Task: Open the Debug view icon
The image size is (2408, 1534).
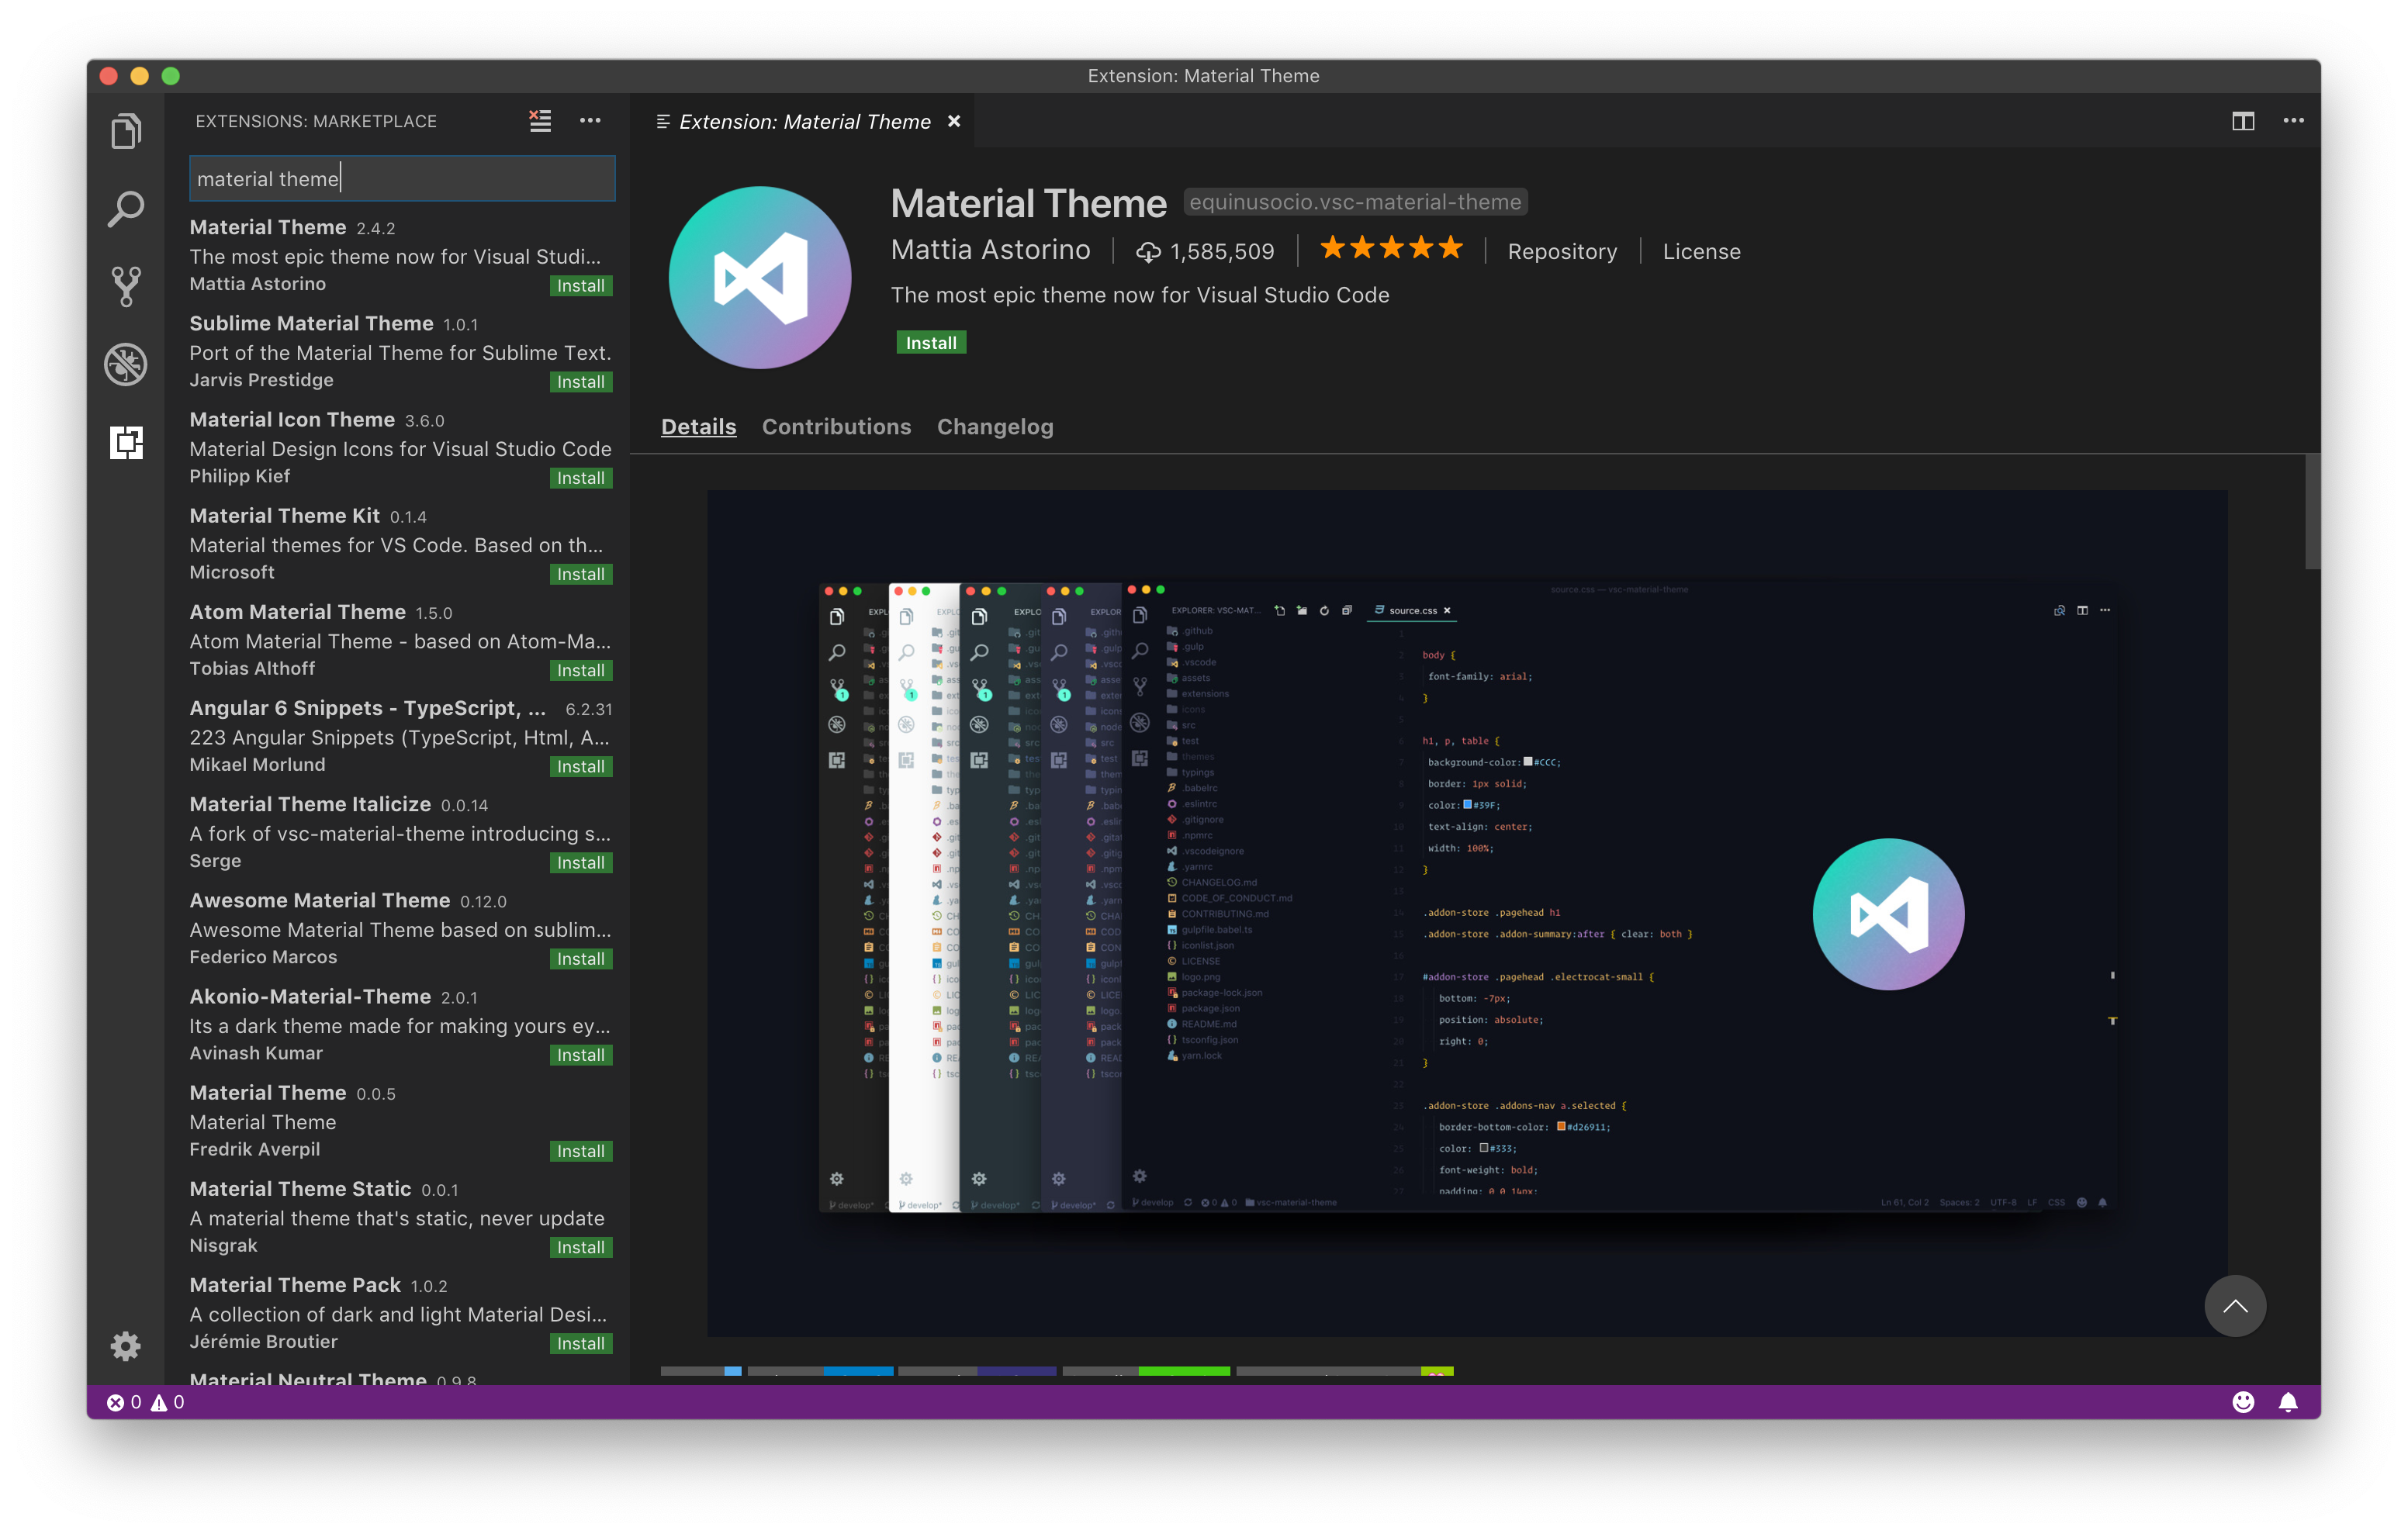Action: (x=126, y=364)
